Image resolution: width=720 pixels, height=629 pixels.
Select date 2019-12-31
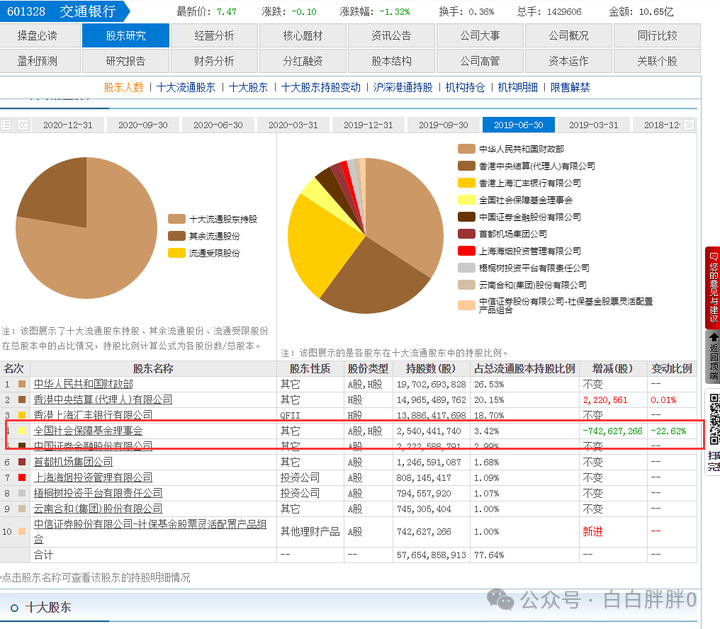pos(368,125)
